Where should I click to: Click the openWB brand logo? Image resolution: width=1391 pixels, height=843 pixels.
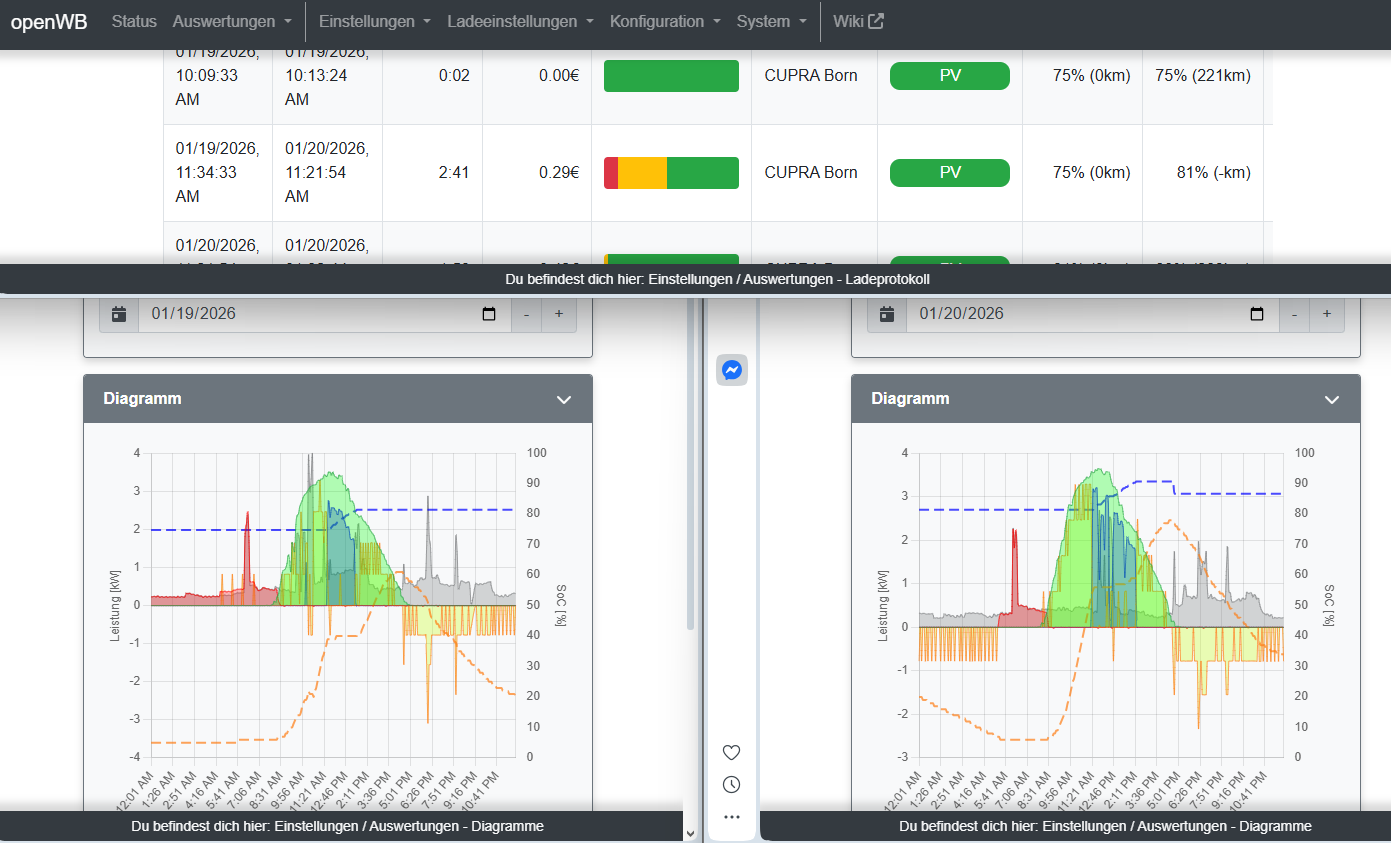click(x=49, y=21)
